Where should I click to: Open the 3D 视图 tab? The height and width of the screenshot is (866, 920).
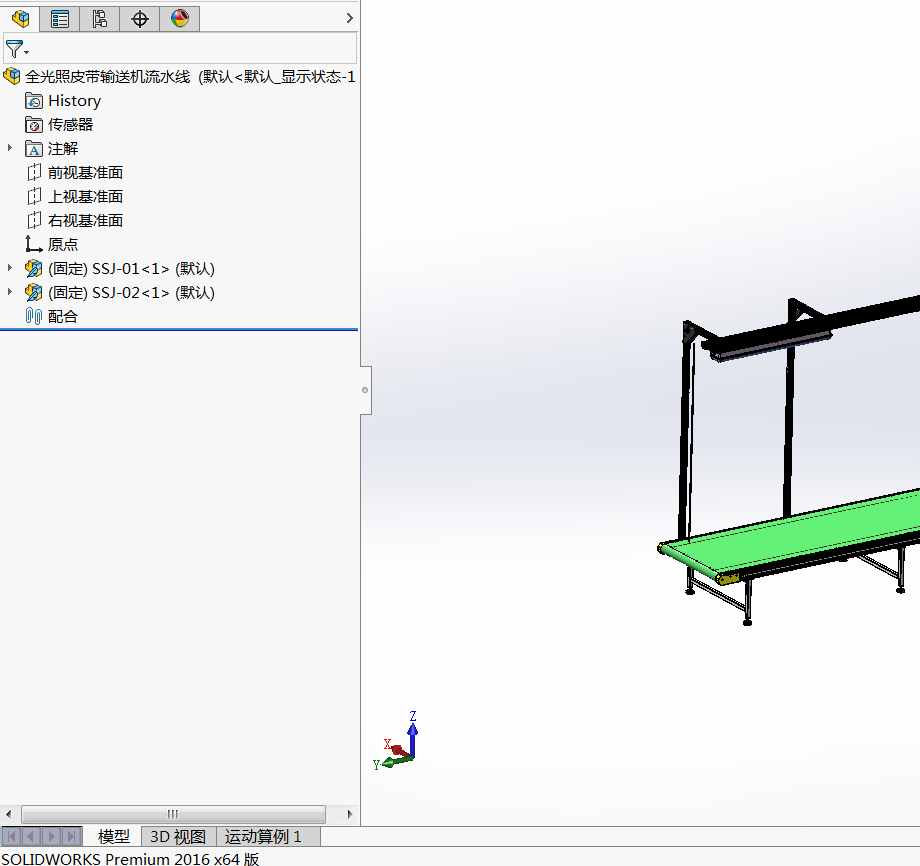(x=178, y=836)
